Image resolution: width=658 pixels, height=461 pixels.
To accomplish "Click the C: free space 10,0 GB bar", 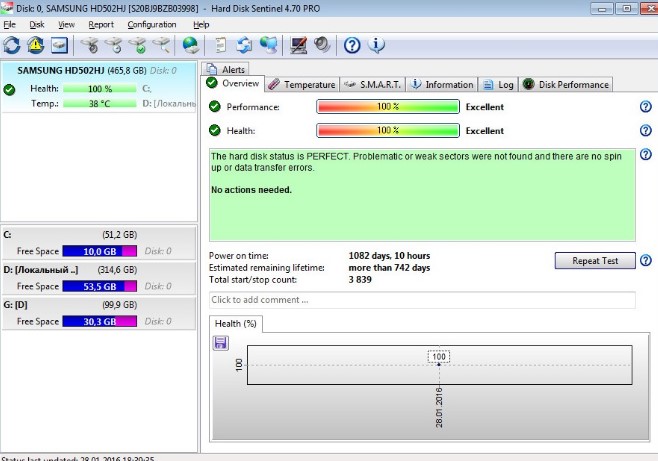I will (x=99, y=251).
